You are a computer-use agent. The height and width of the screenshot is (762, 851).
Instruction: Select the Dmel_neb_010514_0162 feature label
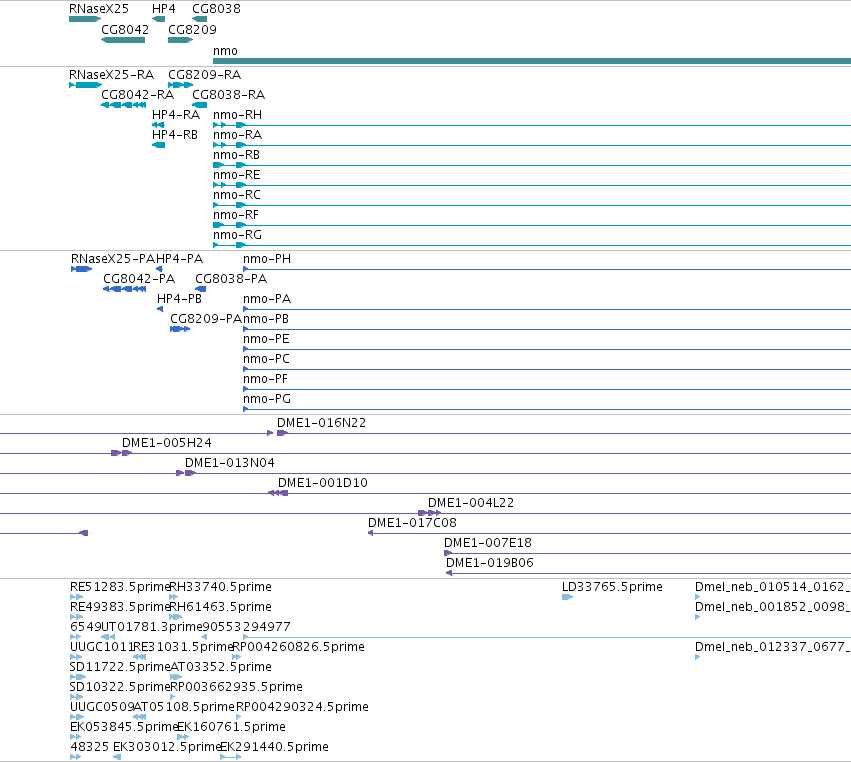(773, 587)
